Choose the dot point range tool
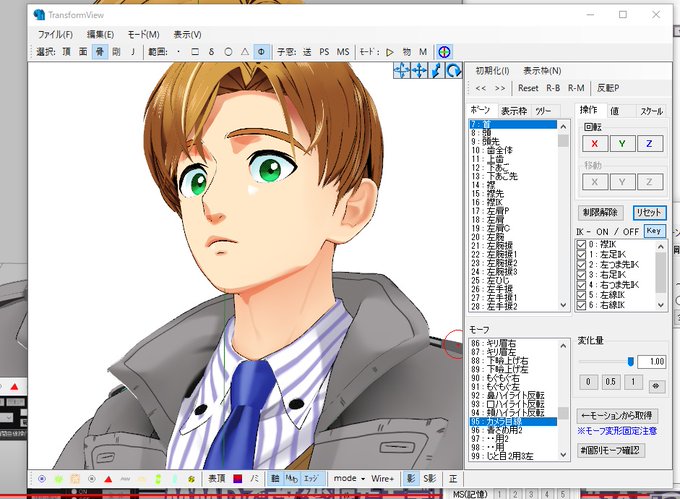This screenshot has width=680, height=499. (179, 52)
